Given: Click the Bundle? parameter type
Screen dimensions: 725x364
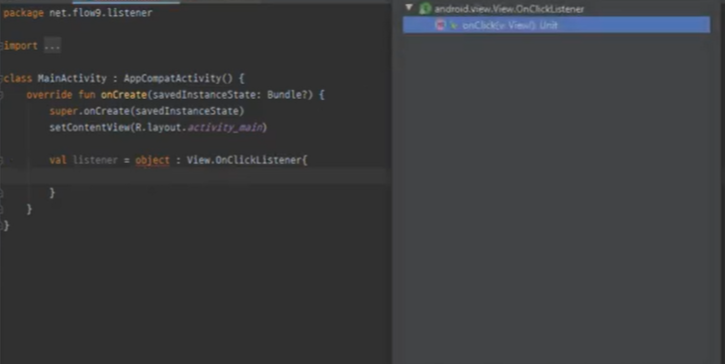Looking at the screenshot, I should (x=287, y=95).
